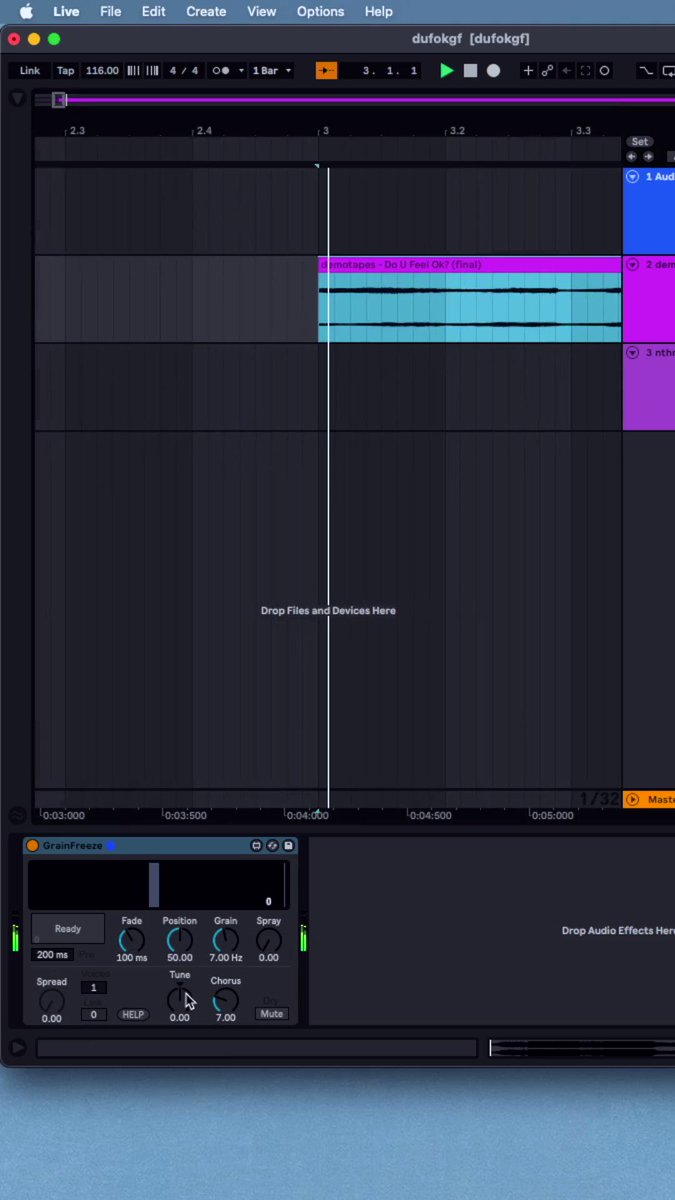Click the Capture MIDI bracket icon

pyautogui.click(x=586, y=71)
